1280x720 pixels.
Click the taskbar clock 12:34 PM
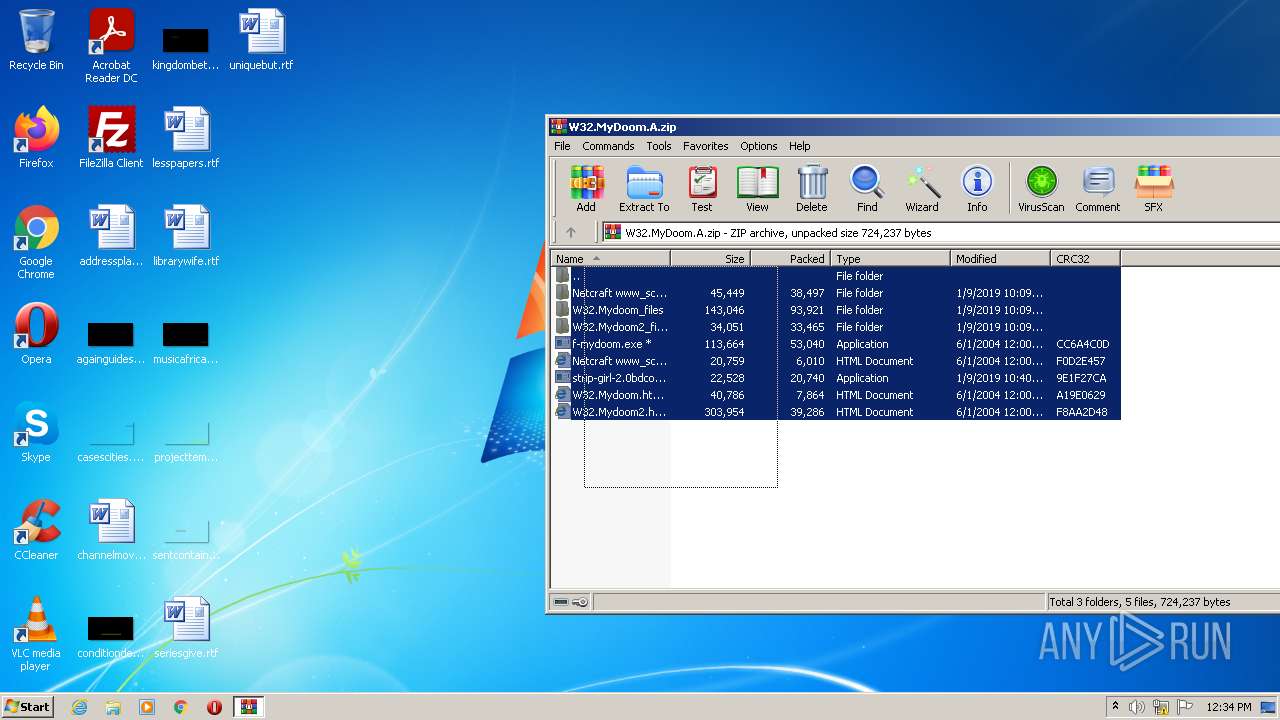[1229, 707]
